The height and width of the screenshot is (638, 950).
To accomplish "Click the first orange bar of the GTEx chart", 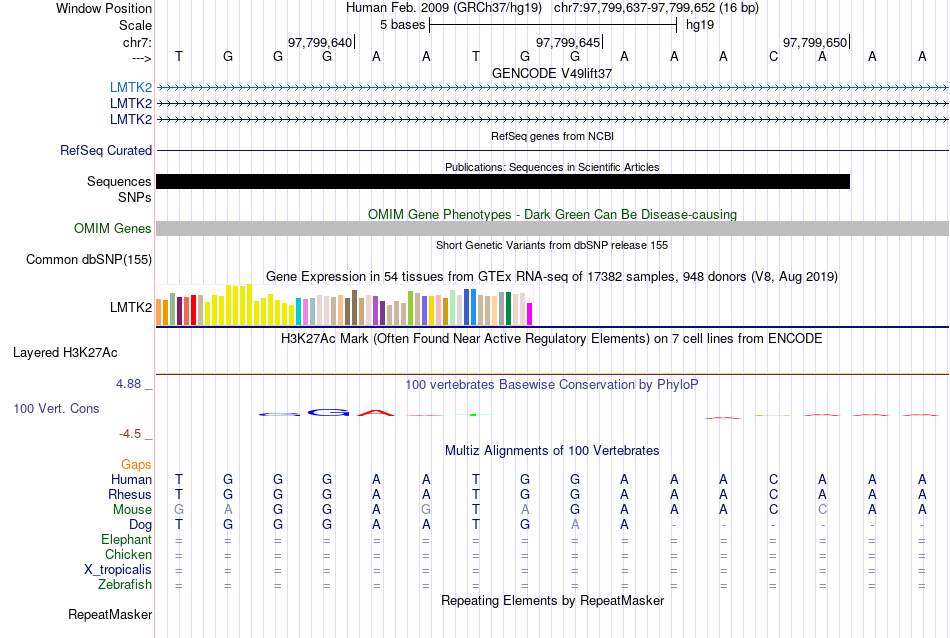I will click(159, 312).
